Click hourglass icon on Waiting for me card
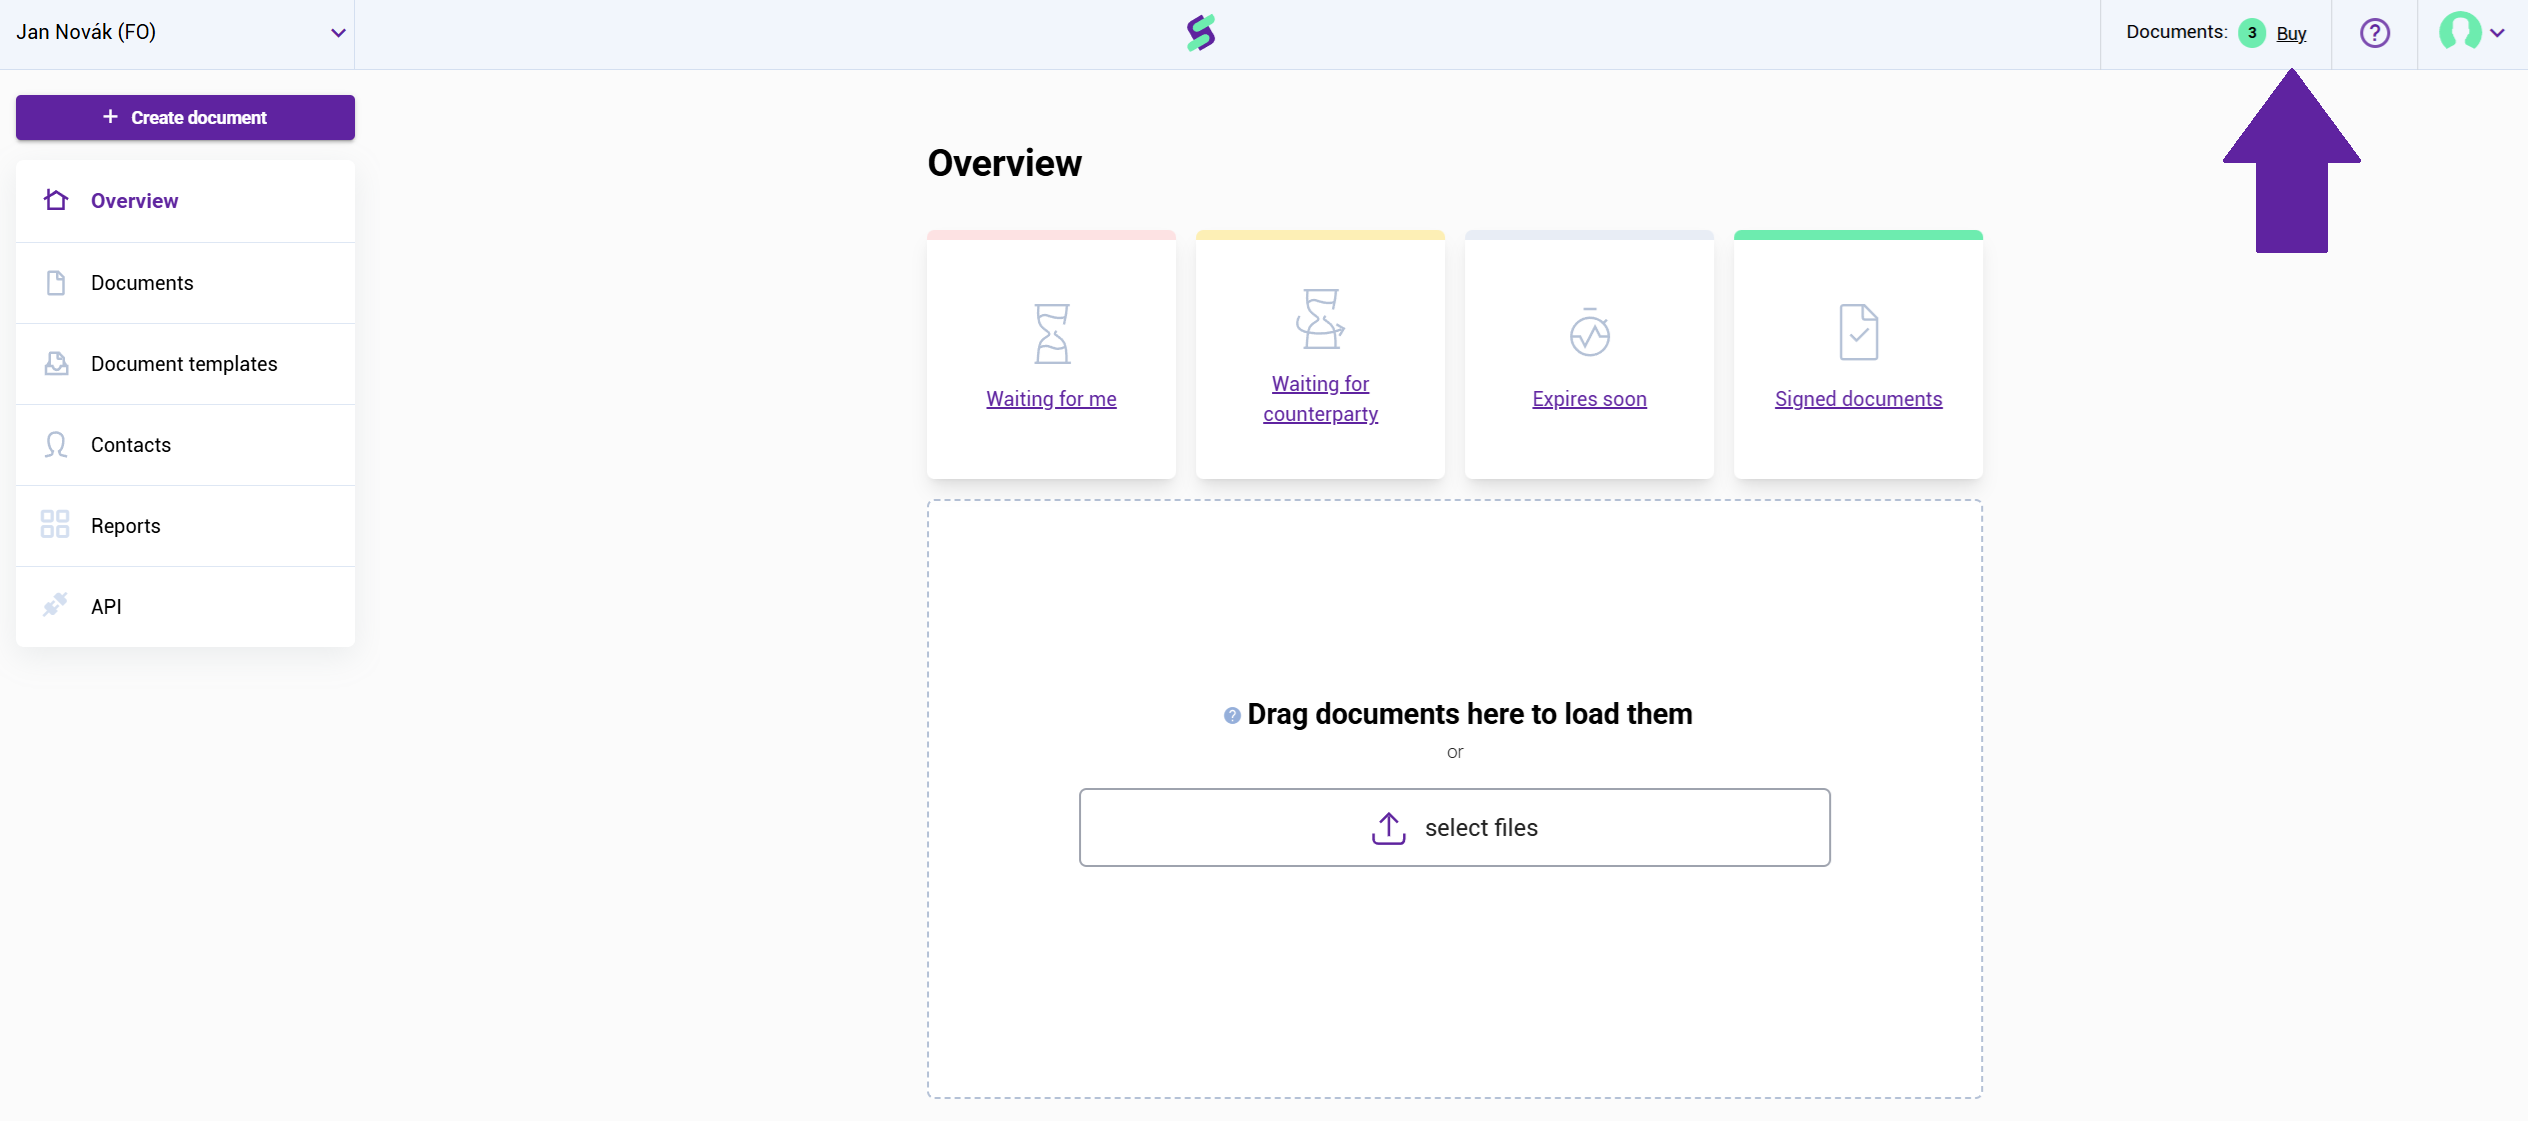Image resolution: width=2528 pixels, height=1121 pixels. 1051,334
